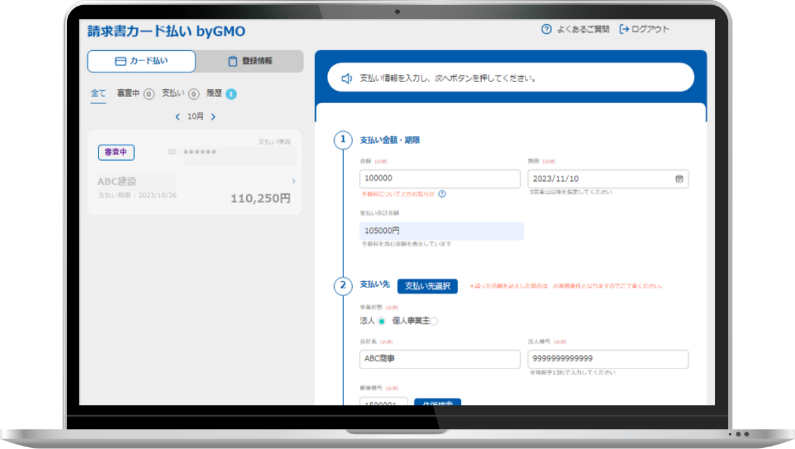Expand the ABC建設 payment entry chevron
This screenshot has width=795, height=449.
292,181
